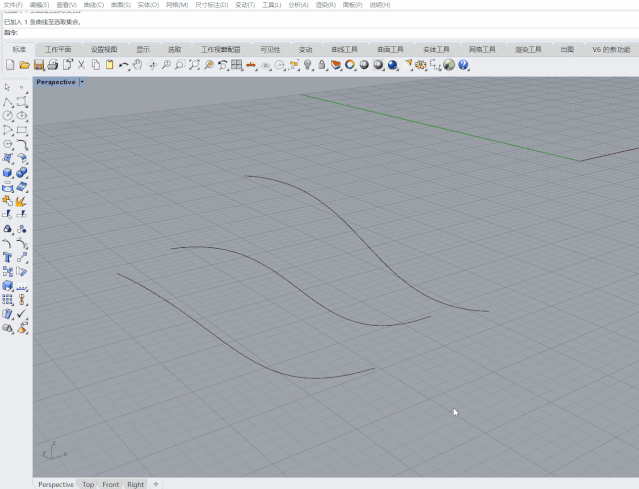Lock objects with the padlock icon
Screen dimensions: 639x489
(x=322, y=65)
